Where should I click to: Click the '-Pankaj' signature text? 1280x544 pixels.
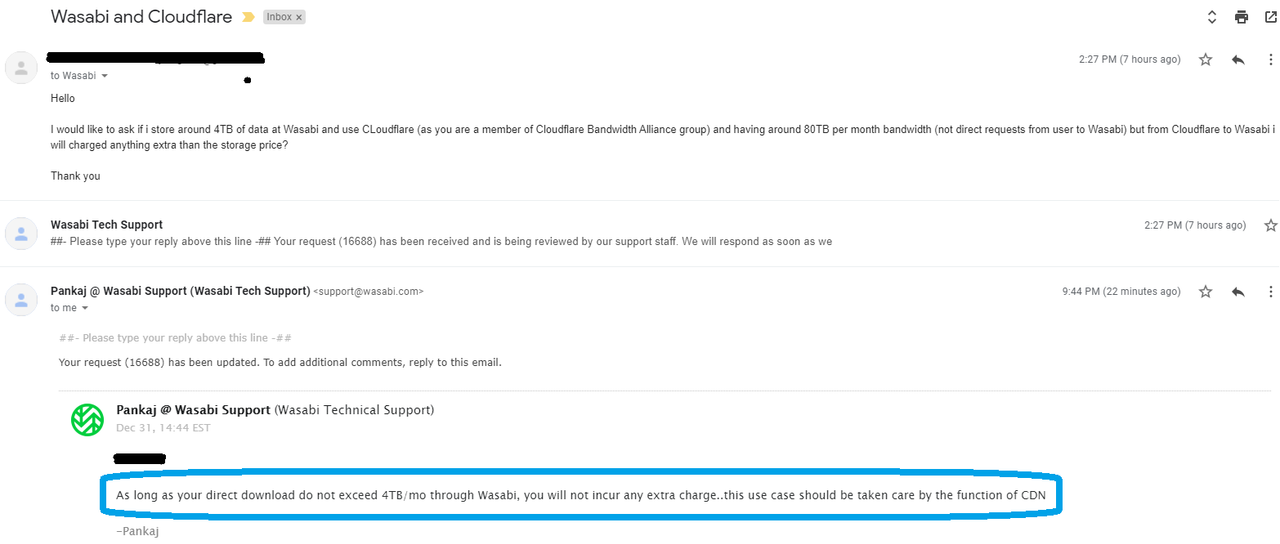coord(138,531)
